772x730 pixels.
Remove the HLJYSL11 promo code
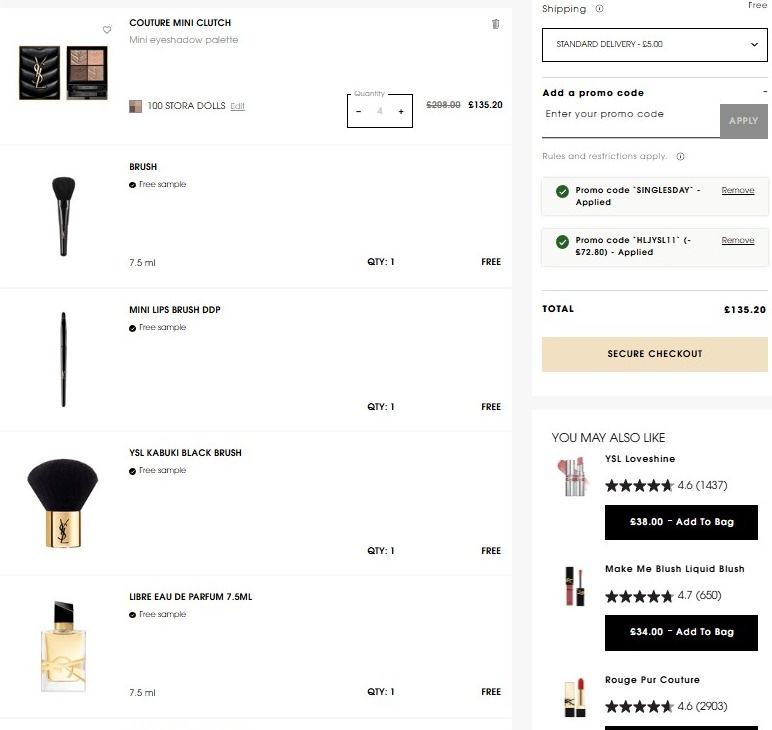(x=738, y=241)
